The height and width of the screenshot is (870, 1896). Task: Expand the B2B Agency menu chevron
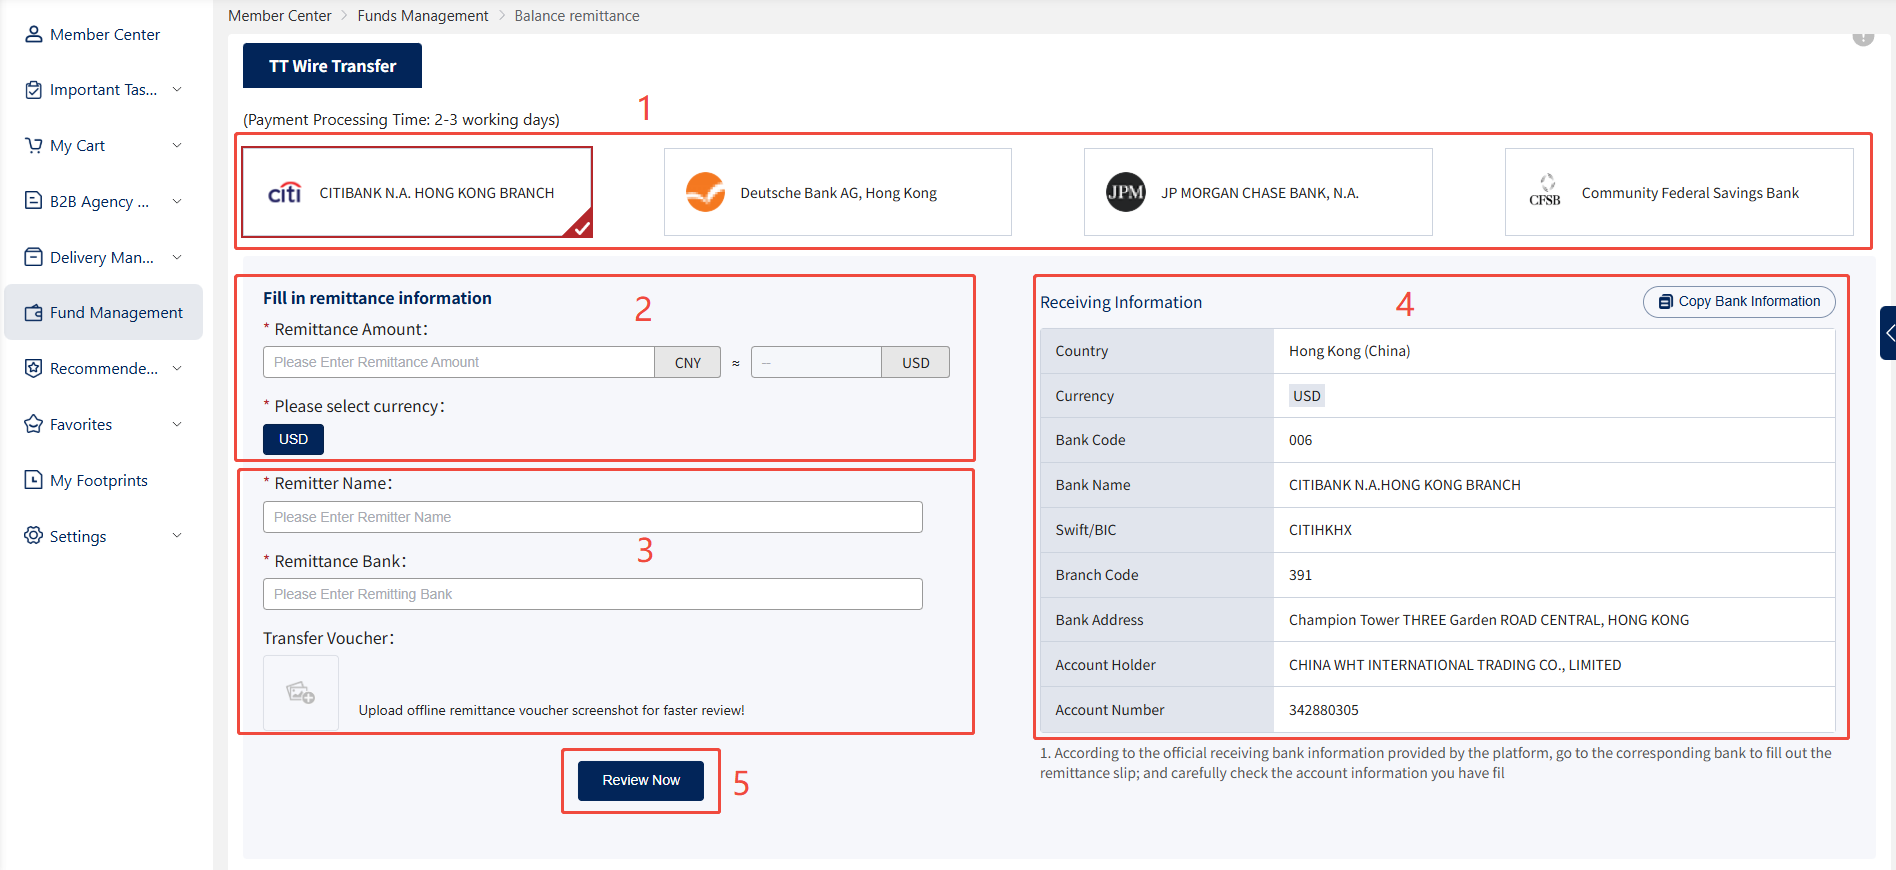(x=177, y=201)
